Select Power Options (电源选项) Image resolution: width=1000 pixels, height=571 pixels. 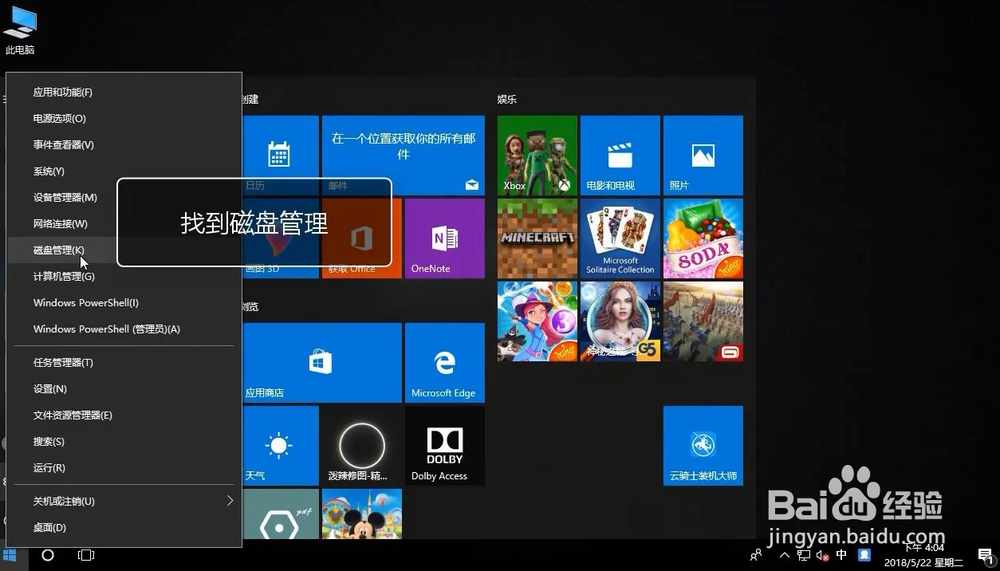click(x=124, y=118)
